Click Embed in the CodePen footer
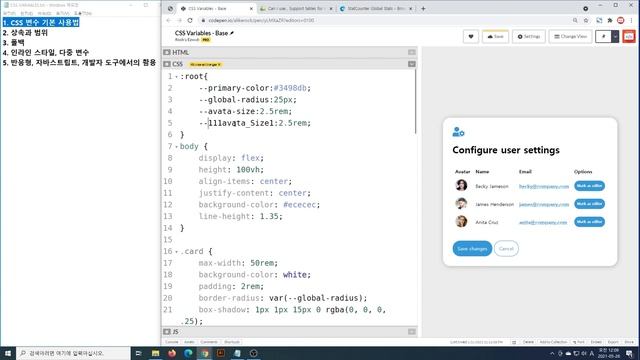This screenshot has width=640, height=360. click(x=596, y=342)
